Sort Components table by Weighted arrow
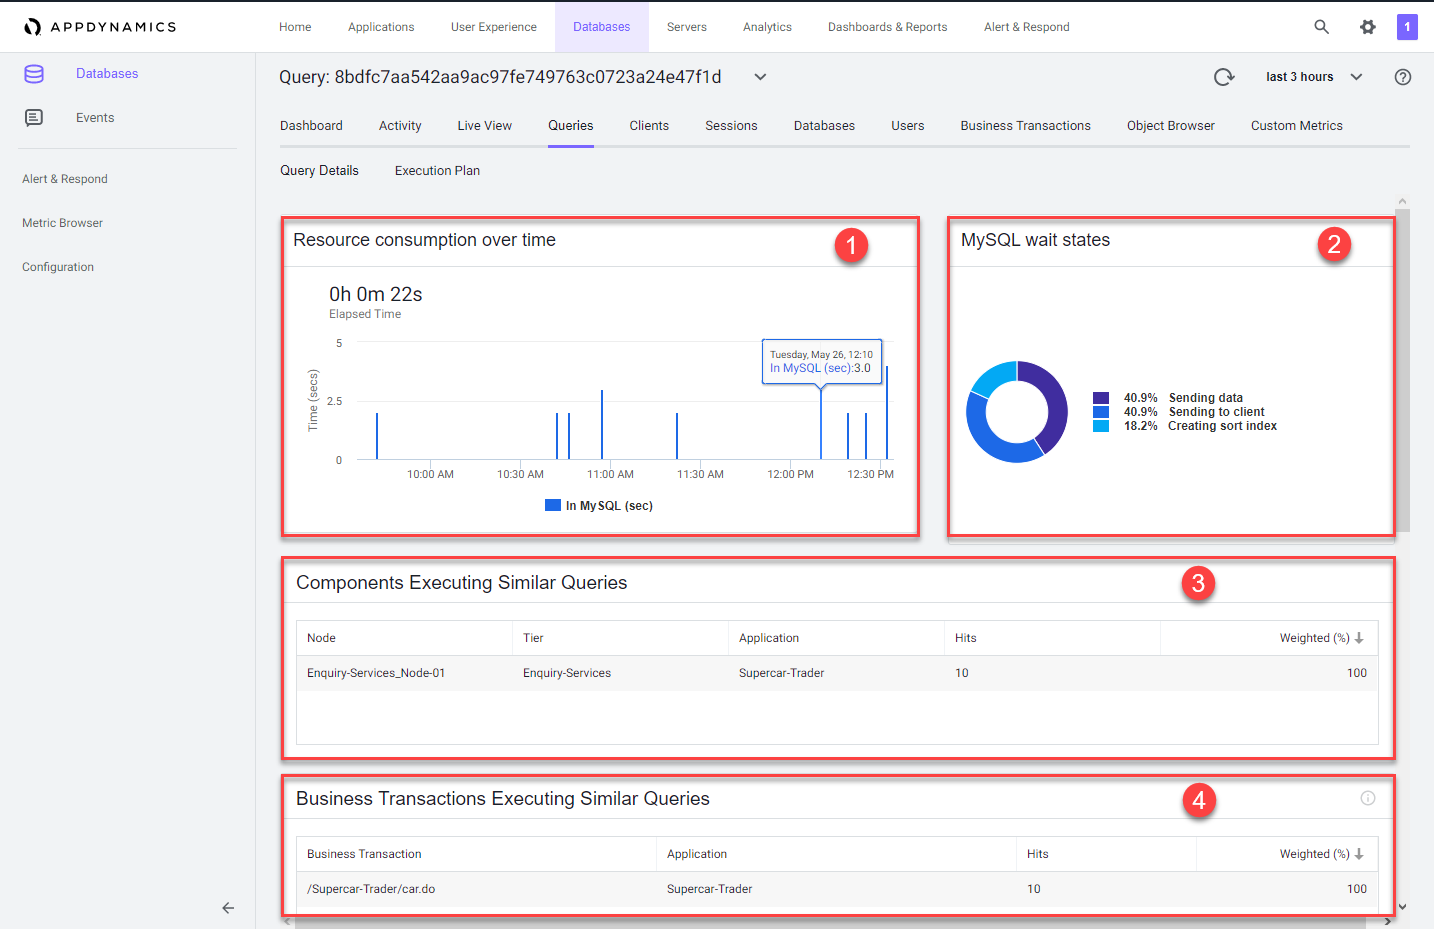 [1359, 638]
